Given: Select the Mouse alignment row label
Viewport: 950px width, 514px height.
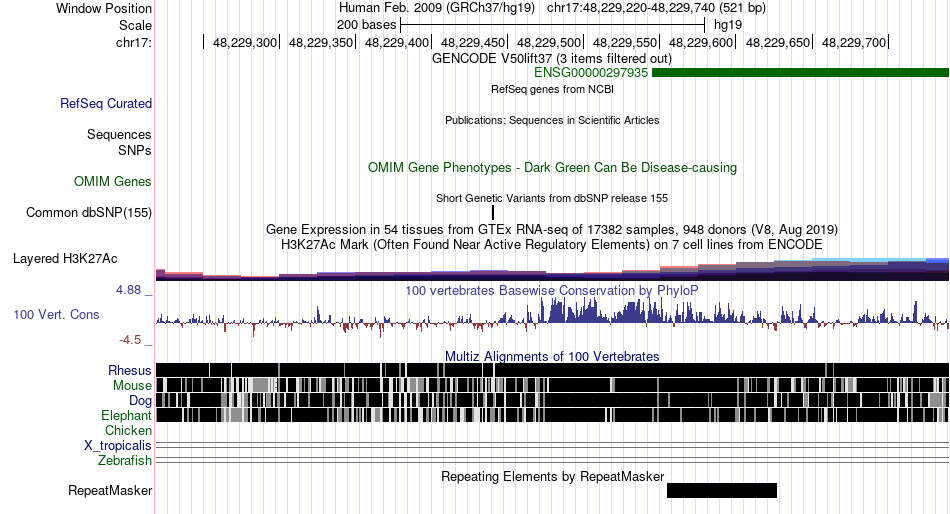Looking at the screenshot, I should (x=132, y=386).
